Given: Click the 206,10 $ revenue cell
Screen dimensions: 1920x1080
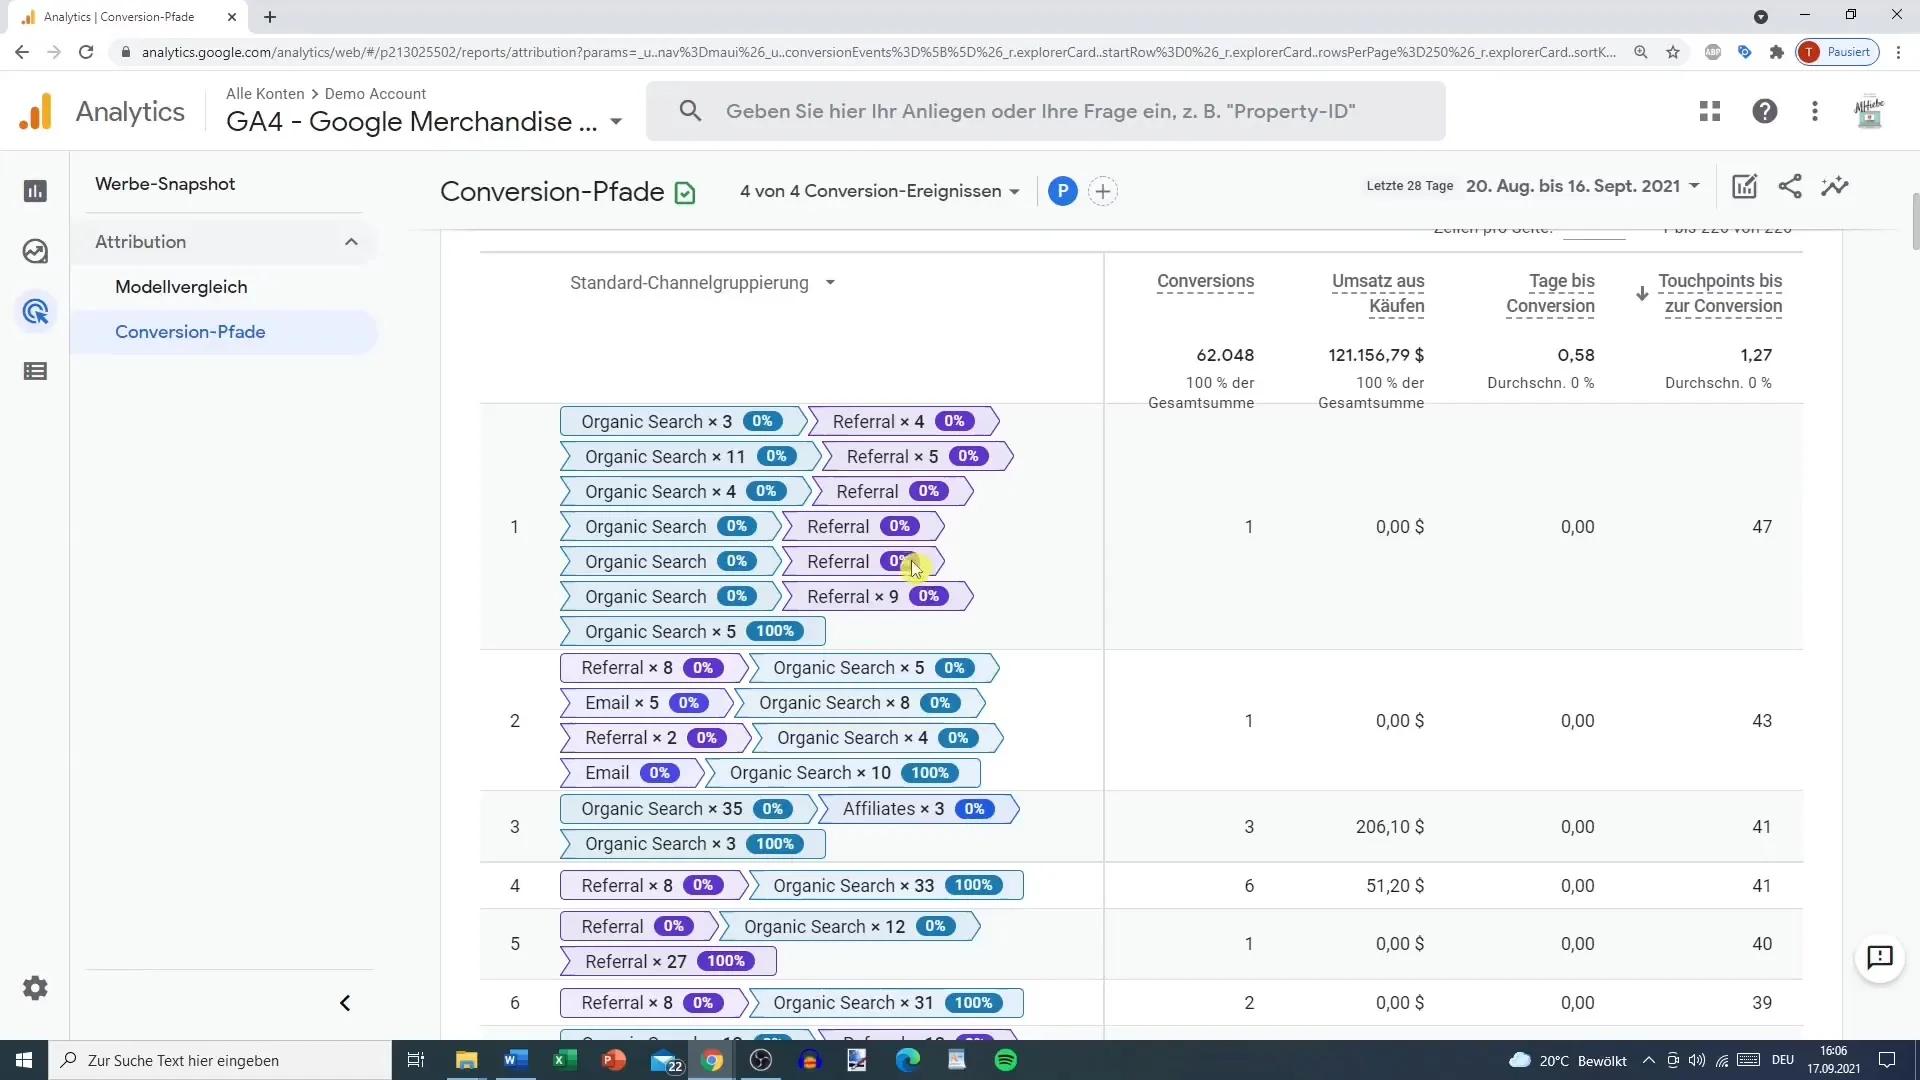Looking at the screenshot, I should coord(1390,827).
